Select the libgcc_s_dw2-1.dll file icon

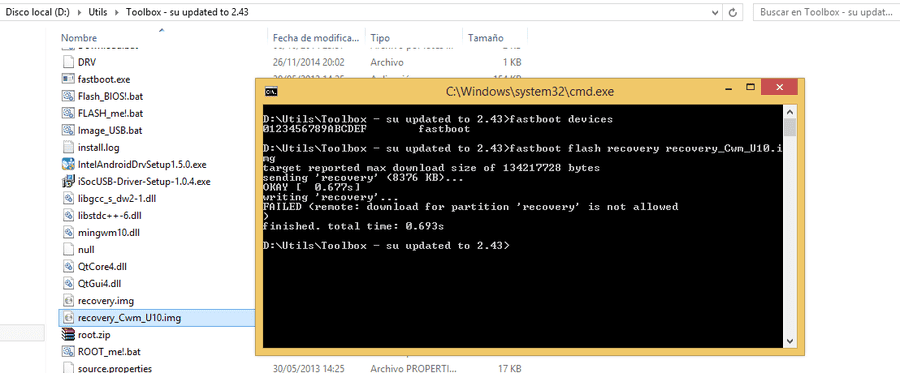(x=68, y=199)
